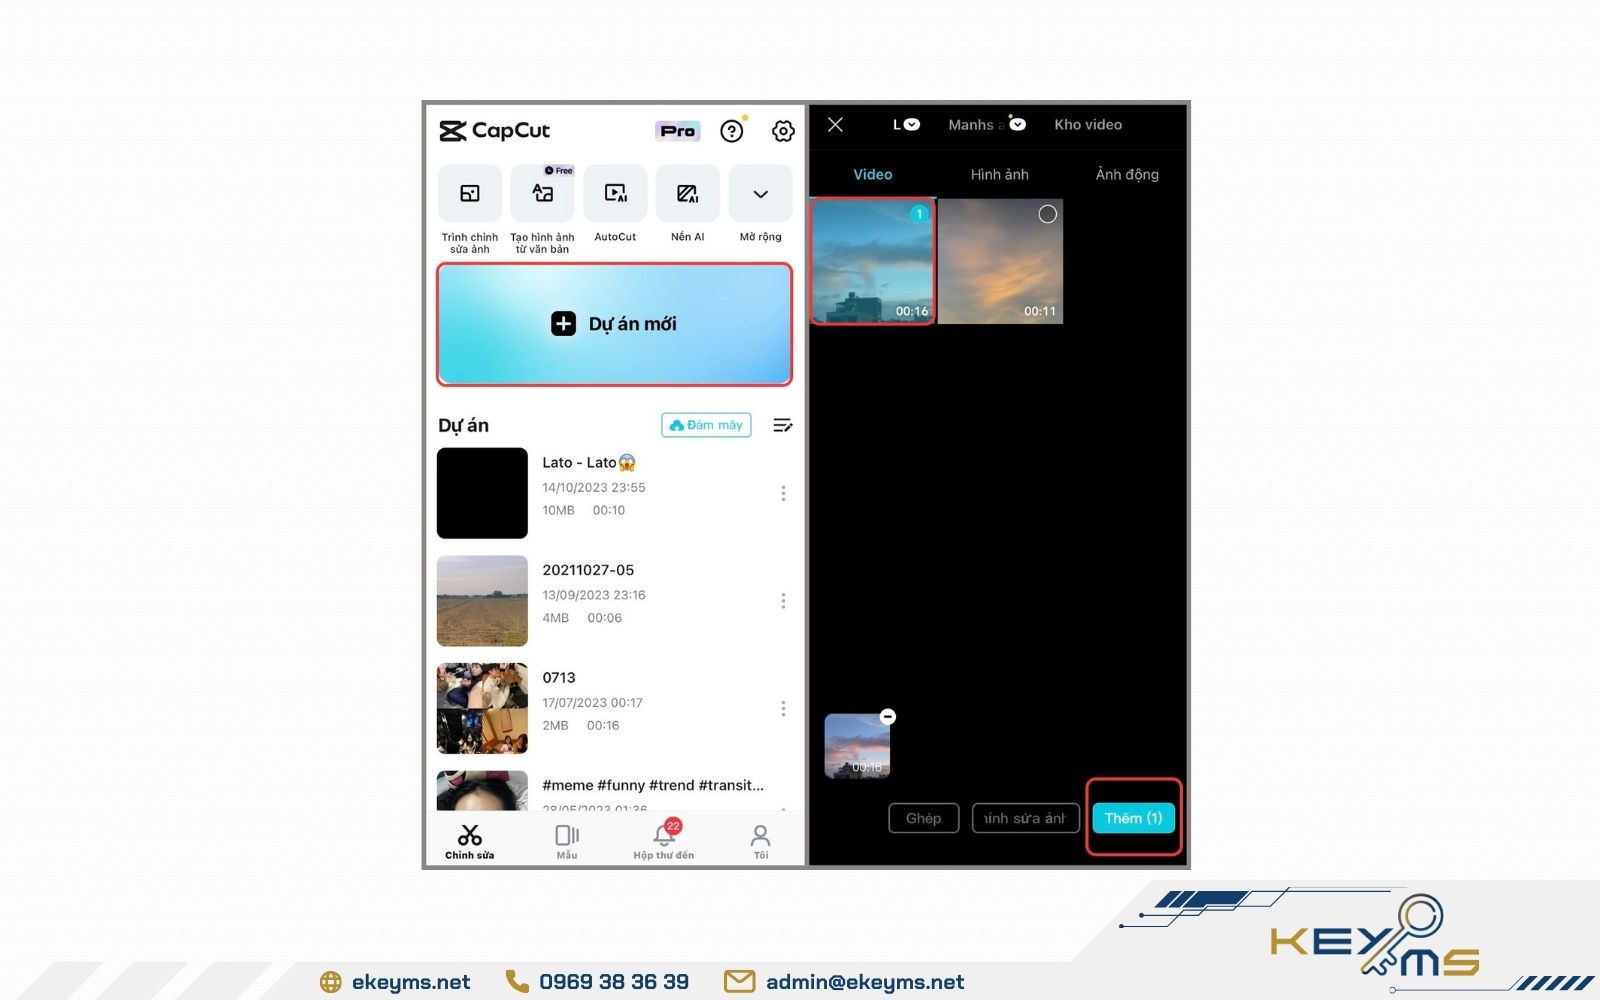Click the Thêm (1) add button
1600x1000 pixels.
pos(1134,818)
